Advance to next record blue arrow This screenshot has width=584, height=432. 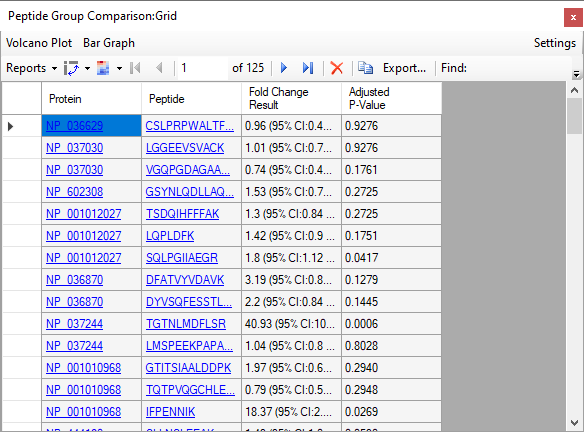[x=284, y=68]
